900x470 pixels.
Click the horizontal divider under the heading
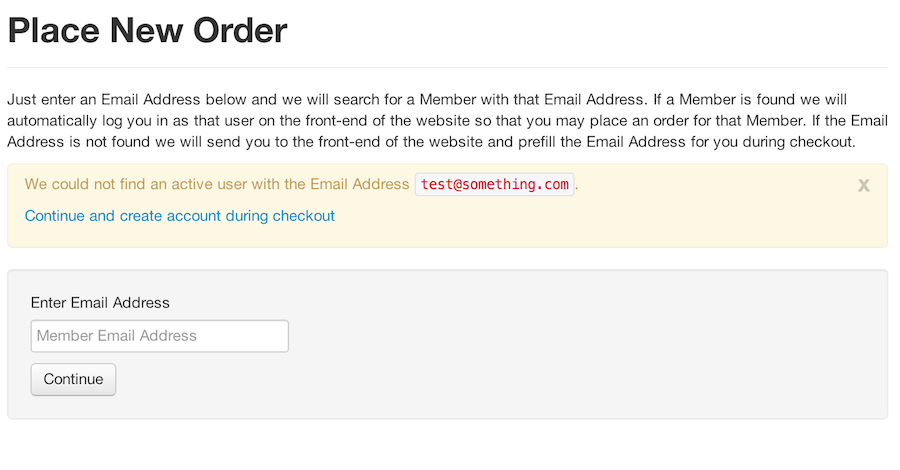click(447, 67)
